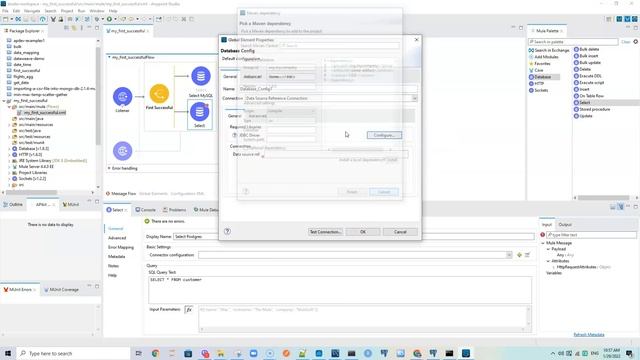640x360 pixels.
Task: Click Search in Exchange in Mule Palette
Action: click(x=549, y=50)
